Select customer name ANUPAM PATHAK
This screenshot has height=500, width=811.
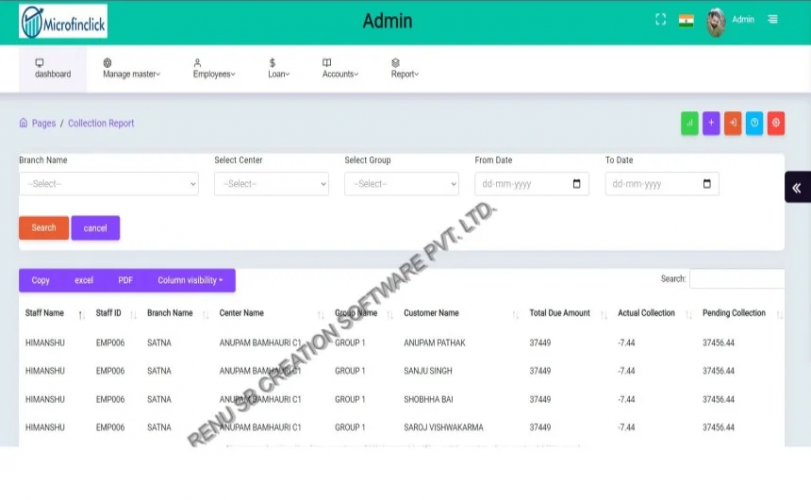(x=434, y=343)
